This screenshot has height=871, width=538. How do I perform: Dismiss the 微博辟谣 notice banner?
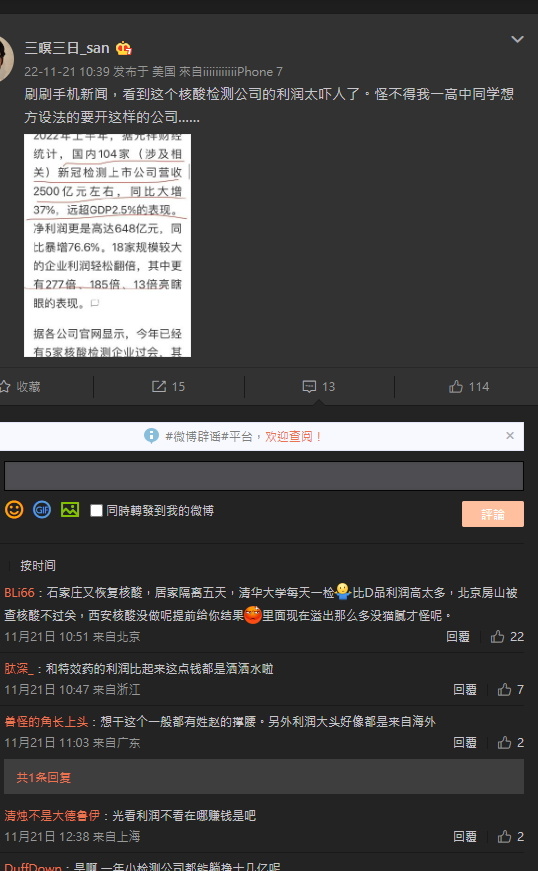pos(510,436)
